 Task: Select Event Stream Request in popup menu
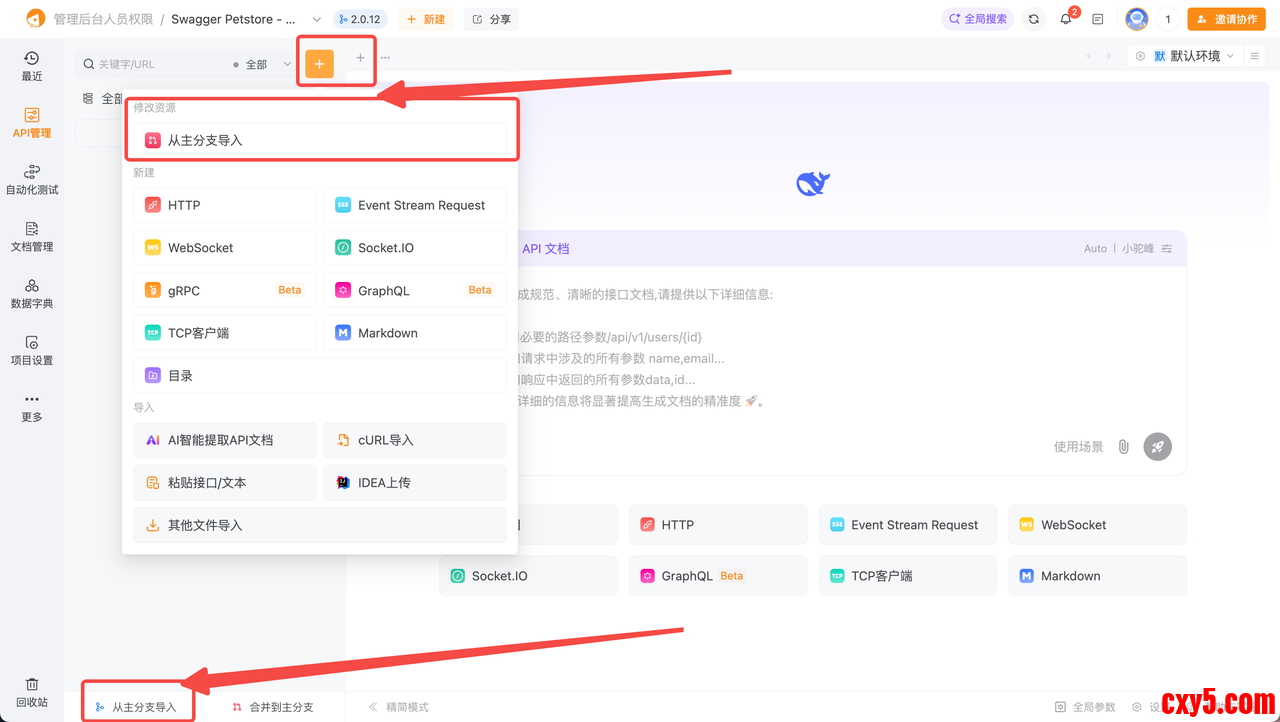415,205
